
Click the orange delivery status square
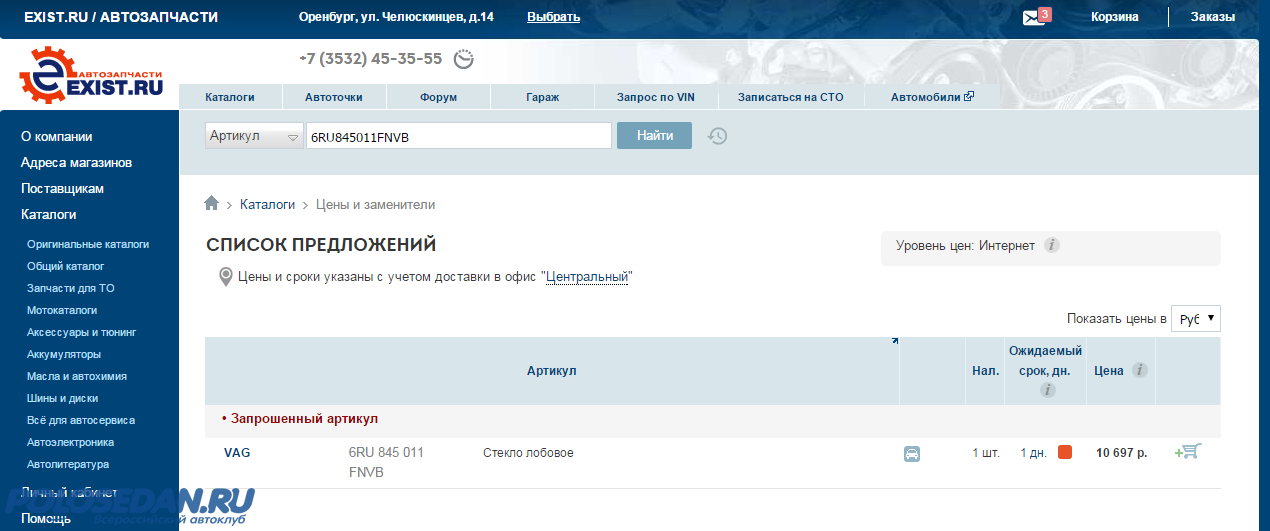click(x=1065, y=452)
